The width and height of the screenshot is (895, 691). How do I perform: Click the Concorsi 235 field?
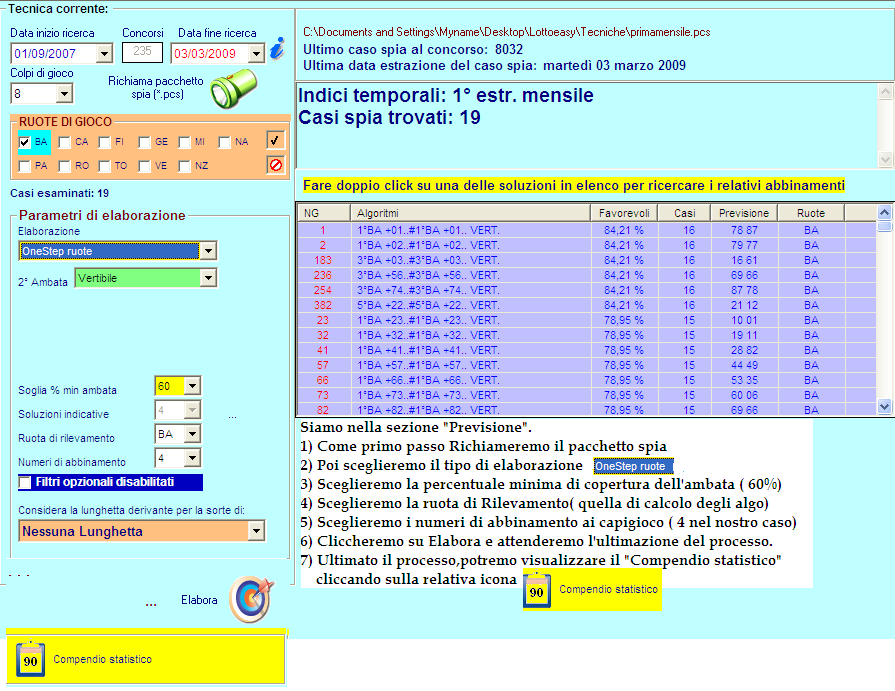tap(142, 52)
